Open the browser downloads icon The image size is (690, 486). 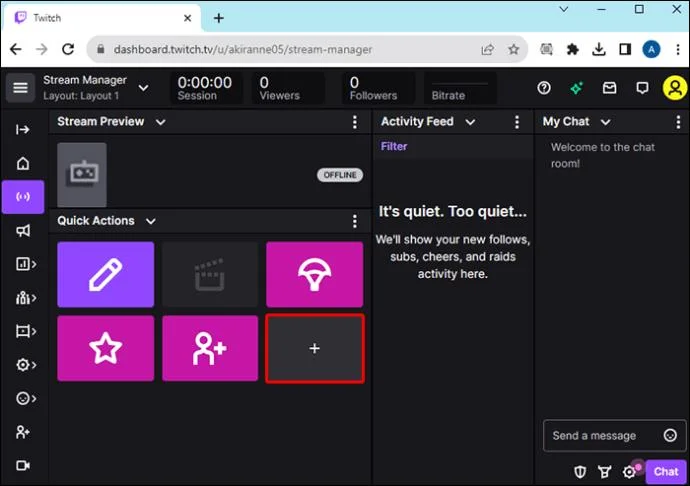pos(598,49)
